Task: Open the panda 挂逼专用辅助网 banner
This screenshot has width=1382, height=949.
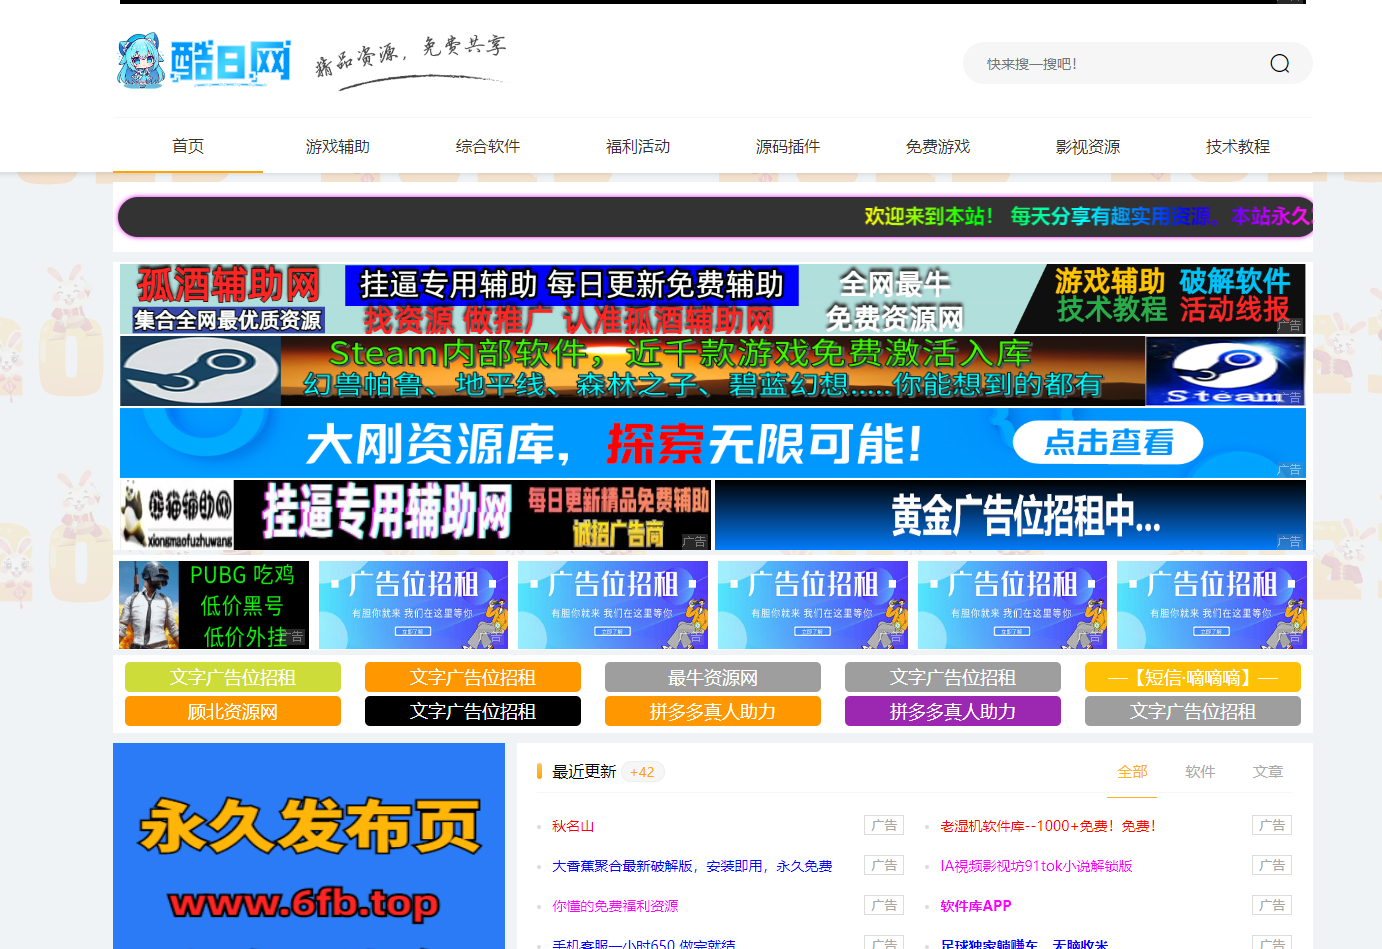Action: 416,515
